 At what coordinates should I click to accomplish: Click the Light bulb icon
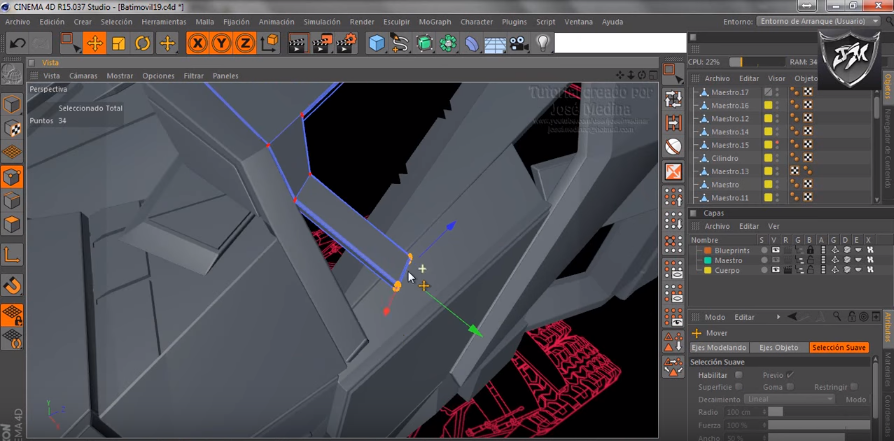point(542,43)
